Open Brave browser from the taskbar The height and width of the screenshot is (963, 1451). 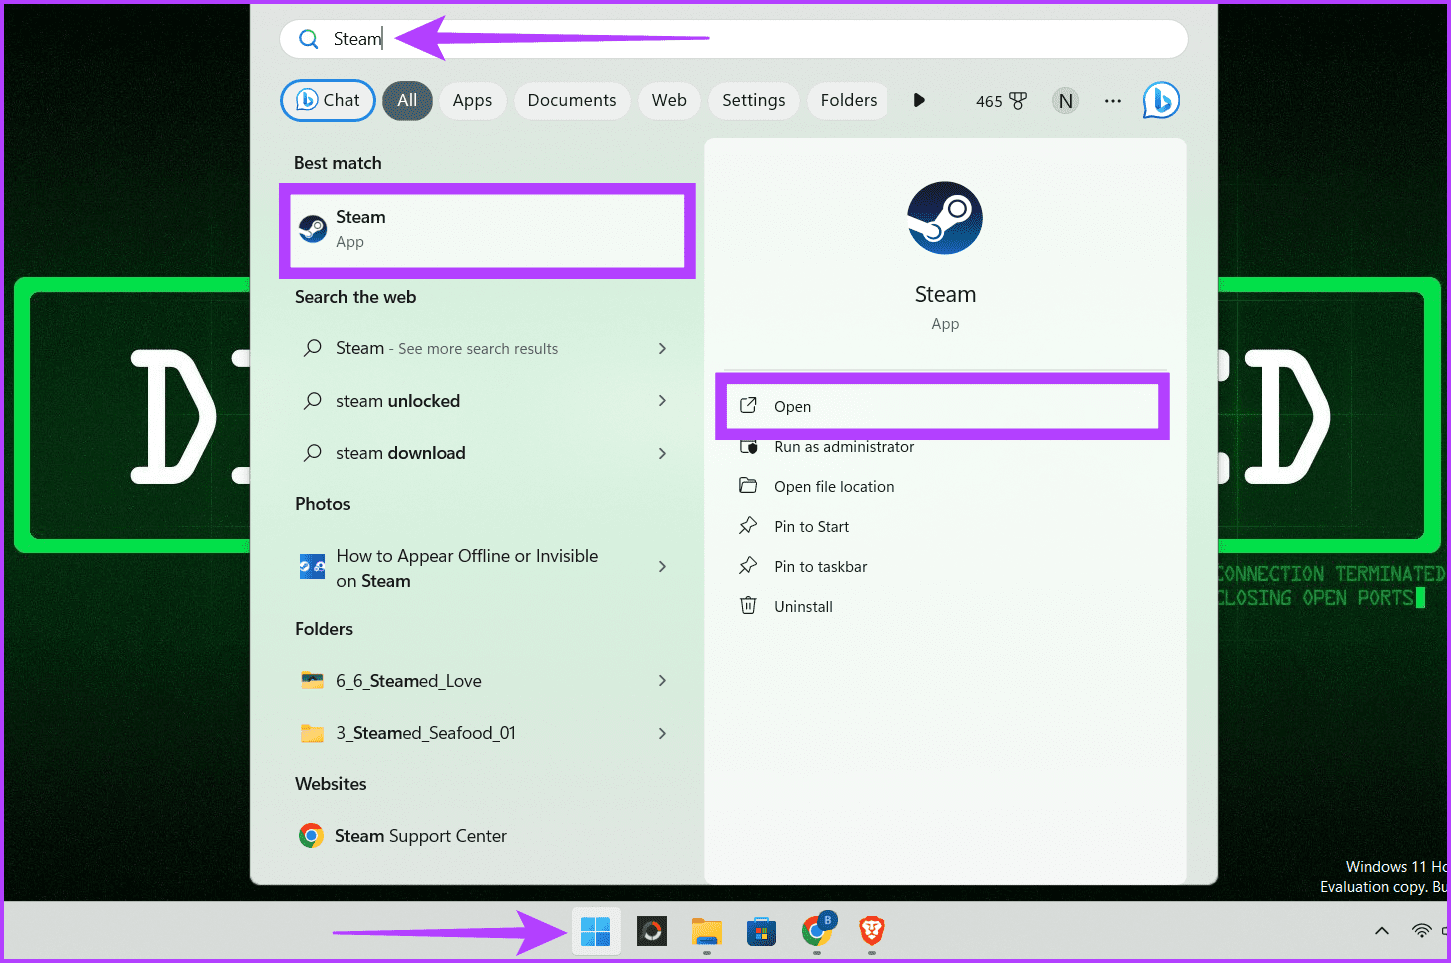pos(871,931)
